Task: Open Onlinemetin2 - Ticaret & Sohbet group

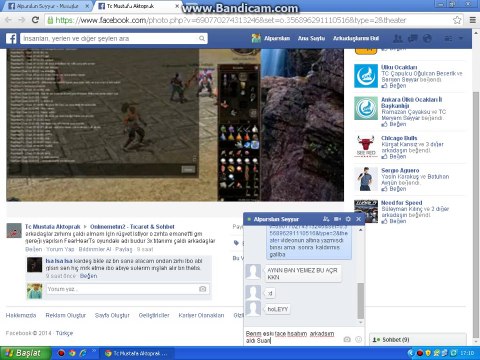Action: coord(132,227)
